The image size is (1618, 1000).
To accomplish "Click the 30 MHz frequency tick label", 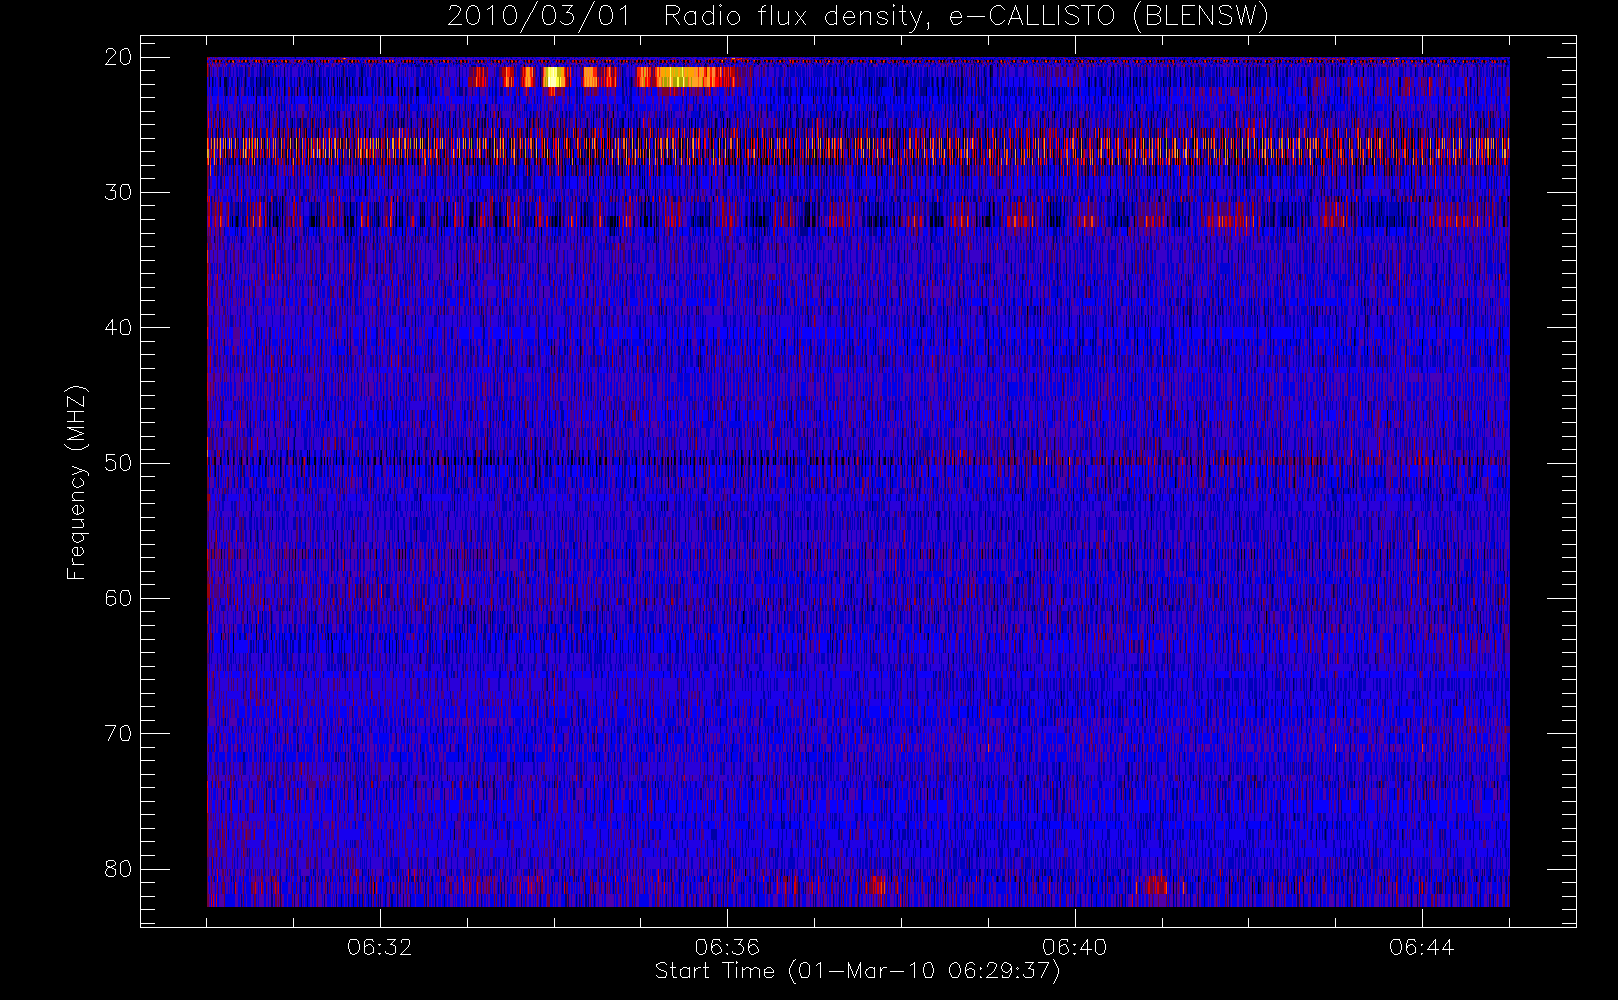I will [x=118, y=192].
